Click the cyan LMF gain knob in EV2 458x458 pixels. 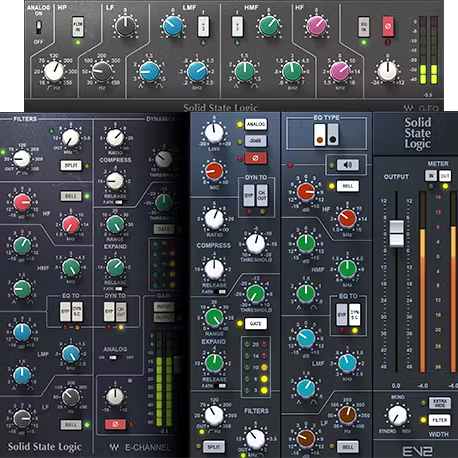click(306, 338)
